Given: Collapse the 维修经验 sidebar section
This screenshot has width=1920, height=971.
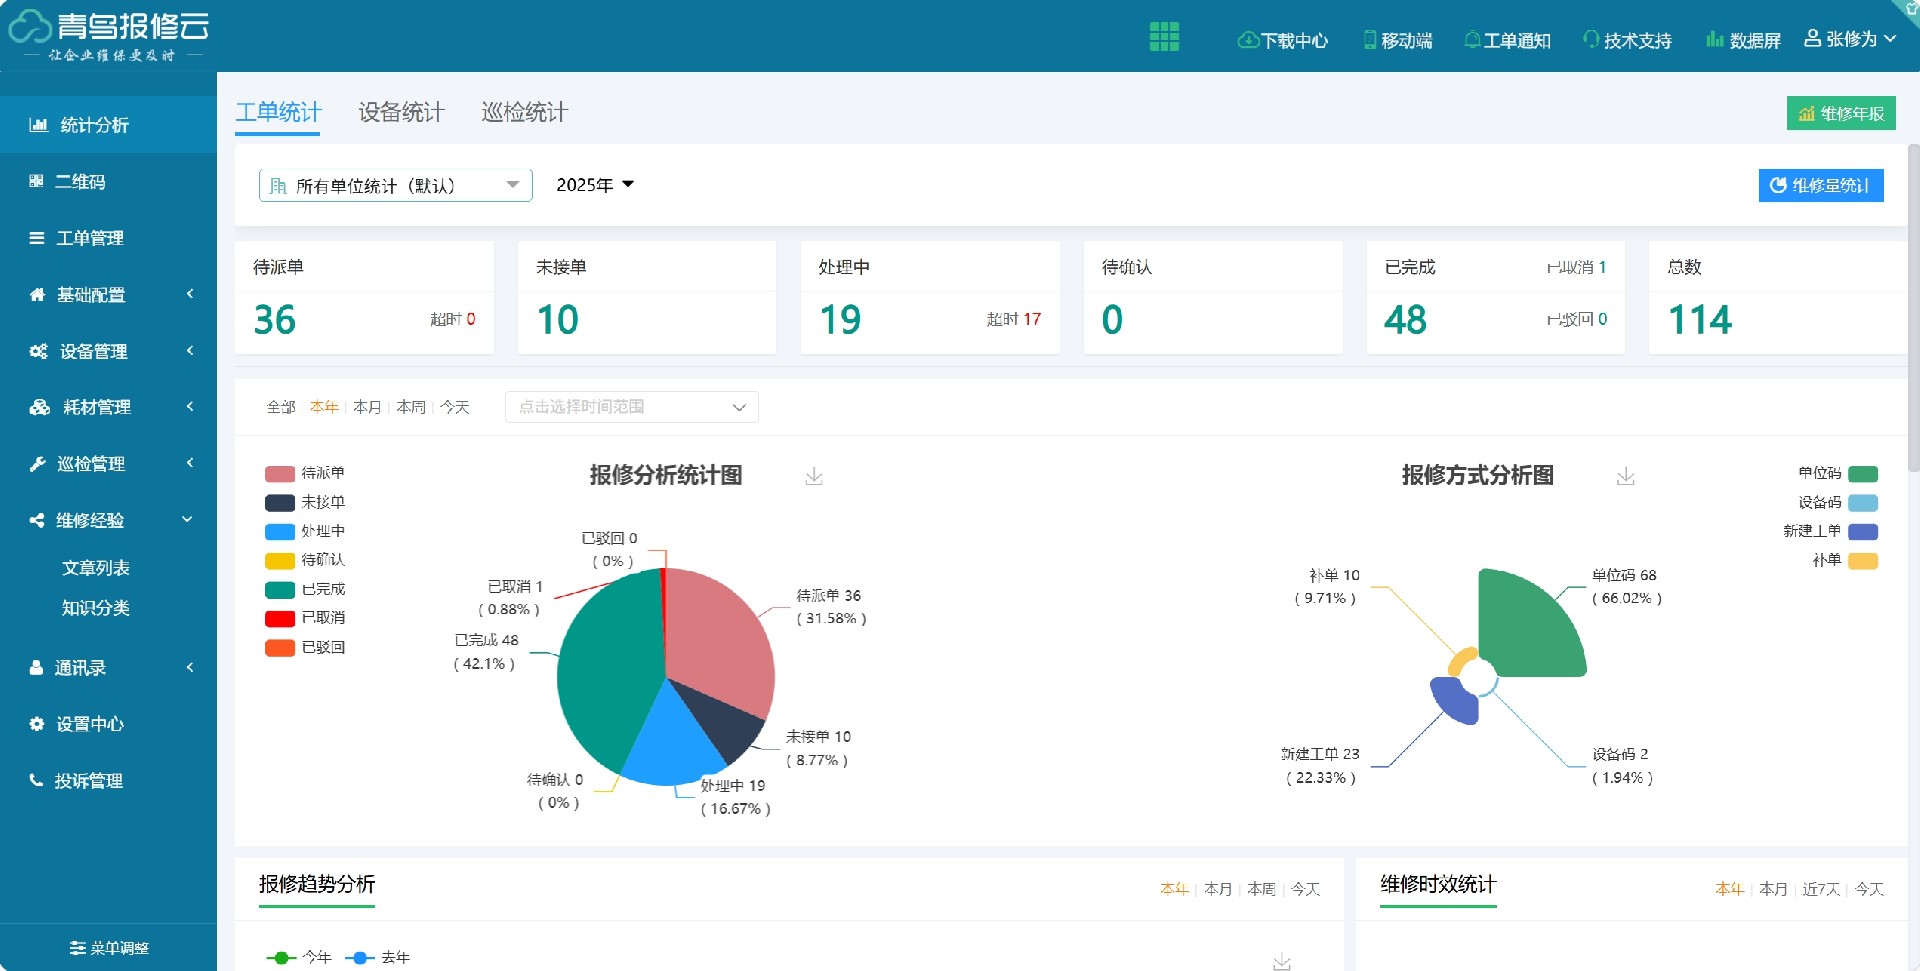Looking at the screenshot, I should pos(90,519).
